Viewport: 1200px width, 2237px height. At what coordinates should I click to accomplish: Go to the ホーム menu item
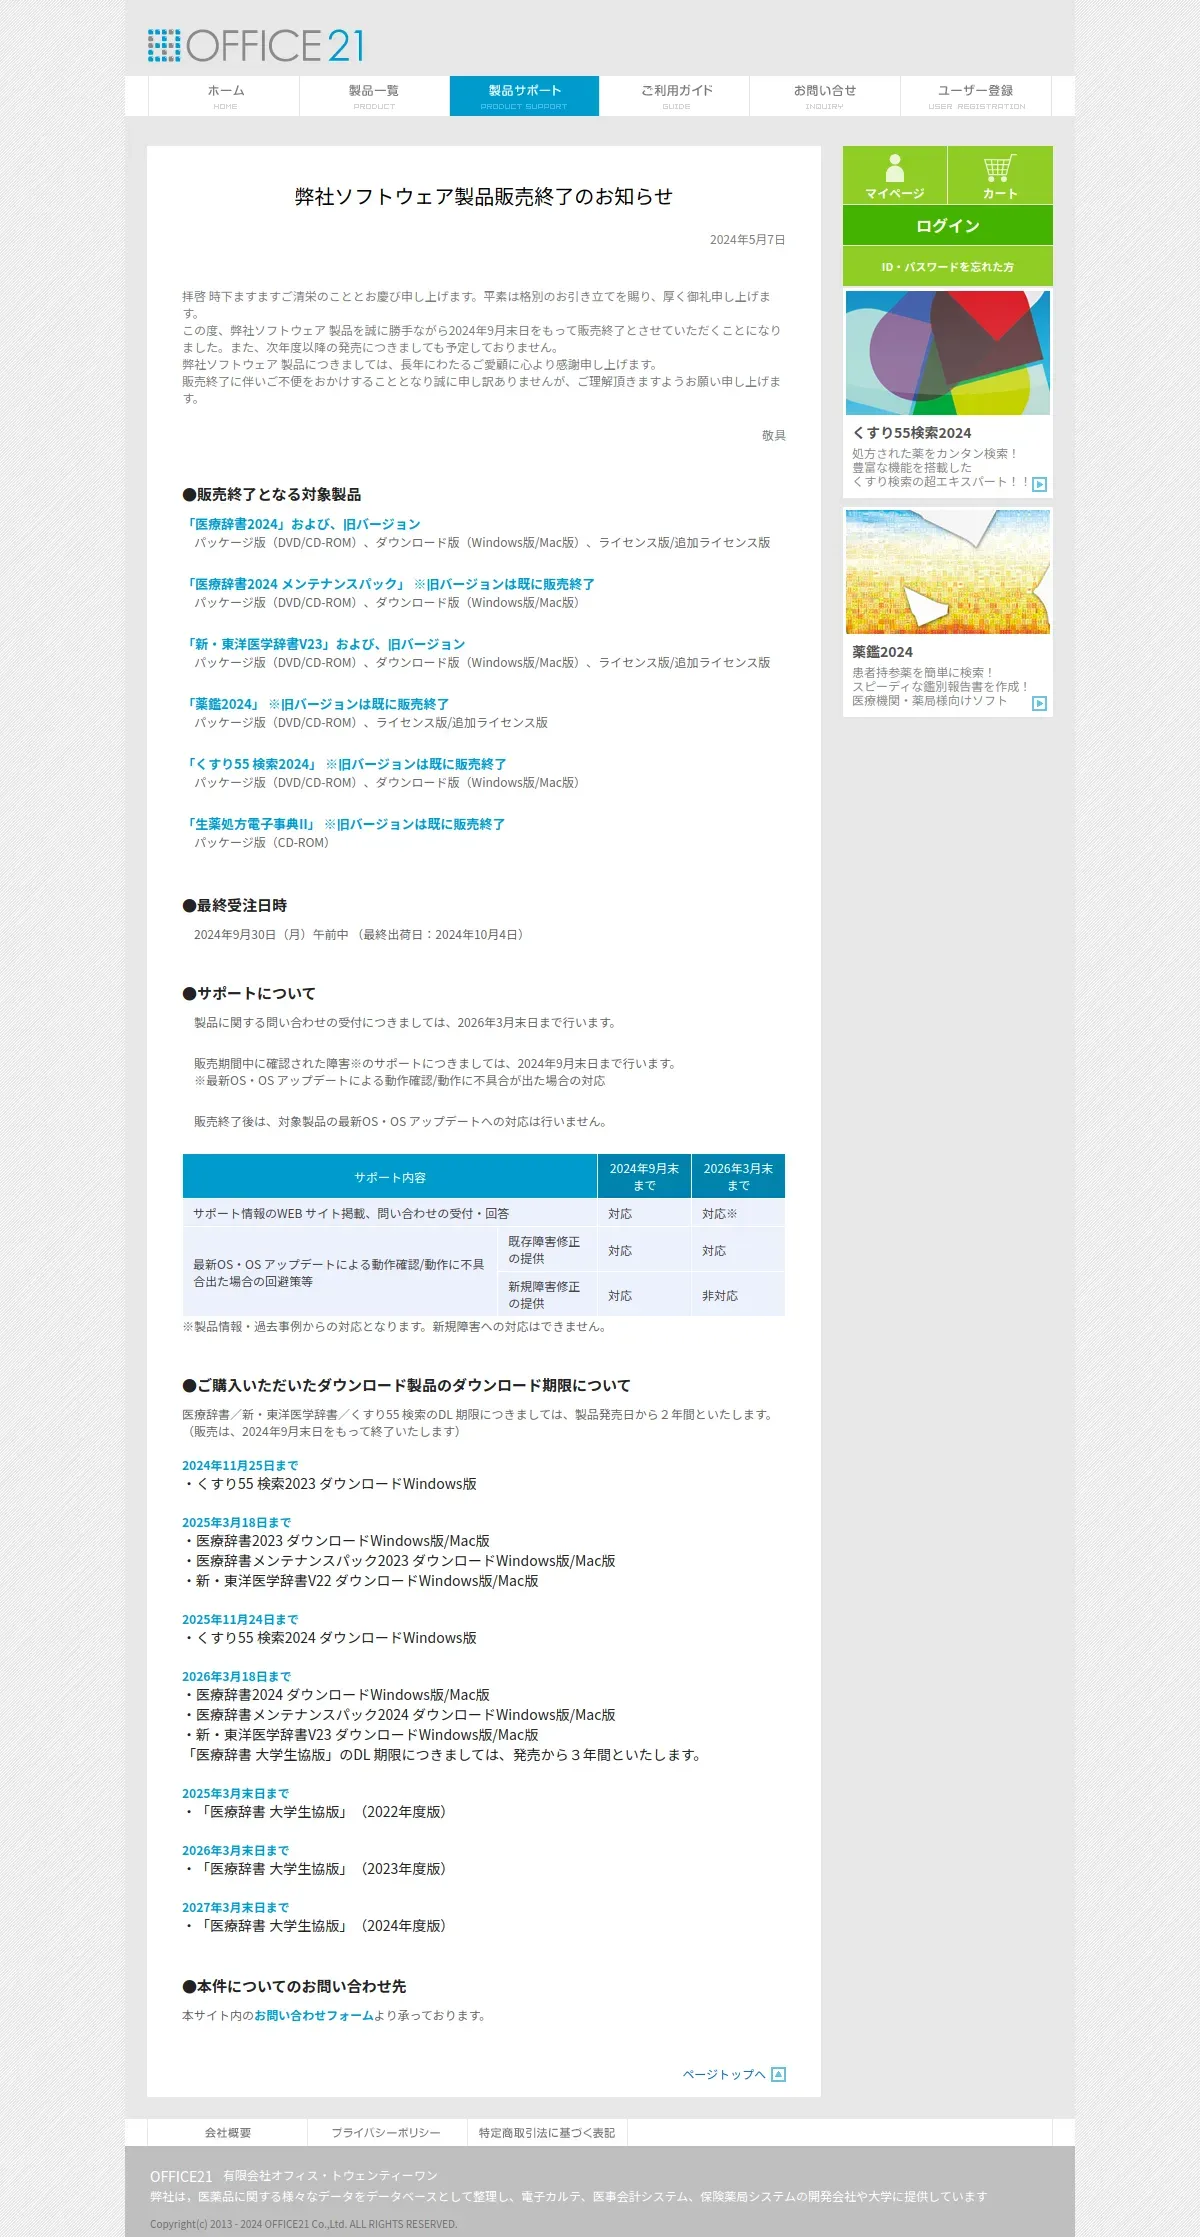point(225,96)
